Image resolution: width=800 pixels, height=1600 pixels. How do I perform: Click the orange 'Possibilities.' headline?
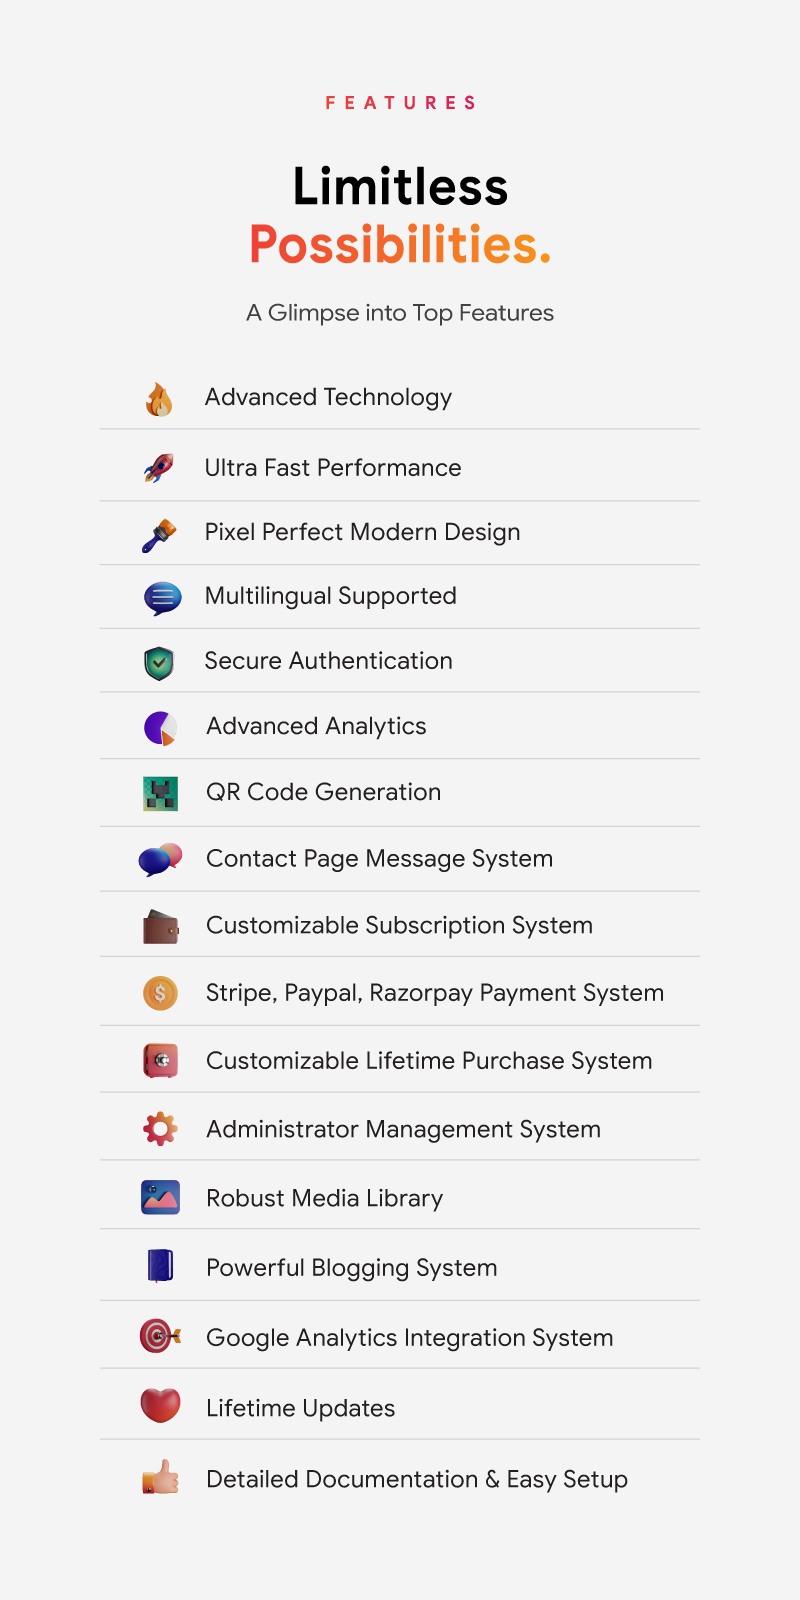pos(400,245)
